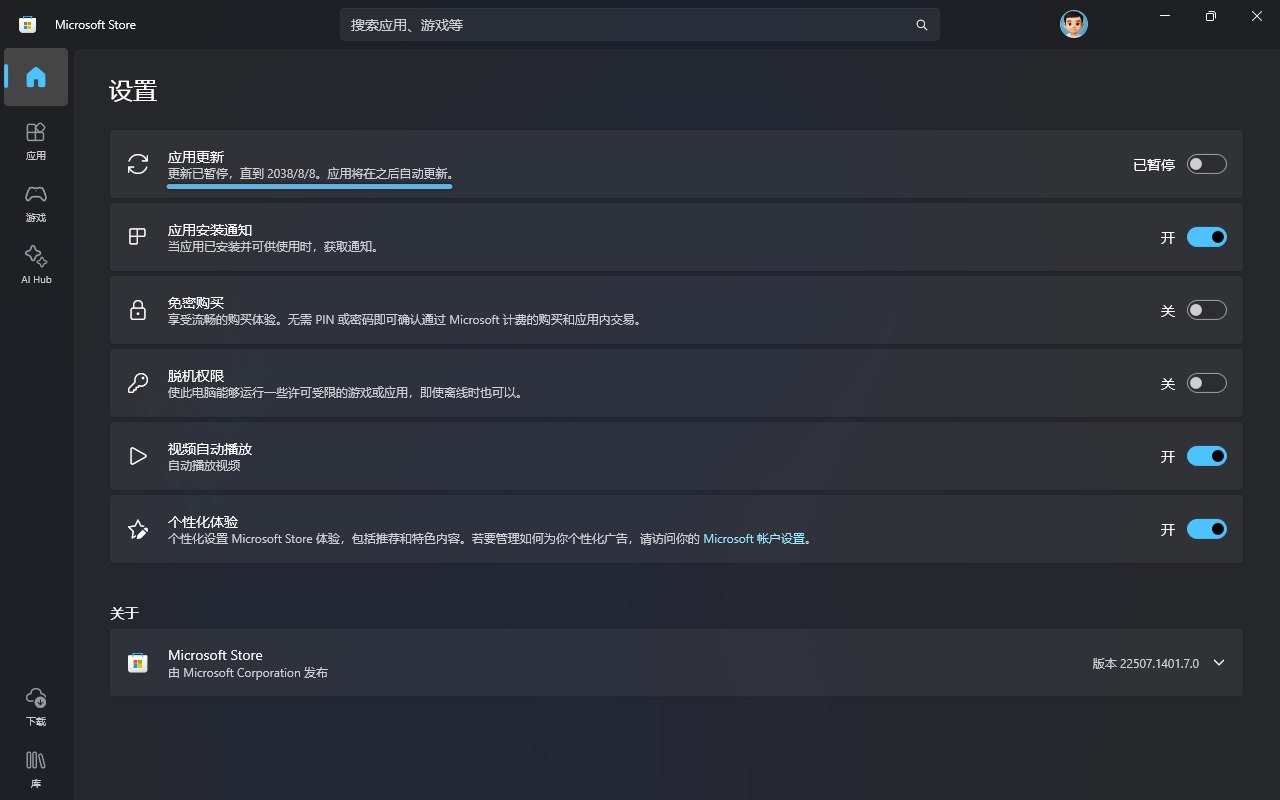Disable 应用安装通知 notifications

click(x=1207, y=237)
